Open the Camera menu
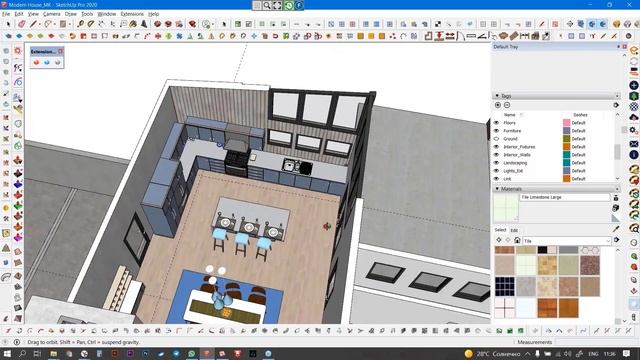Image resolution: width=640 pixels, height=360 pixels. (51, 14)
